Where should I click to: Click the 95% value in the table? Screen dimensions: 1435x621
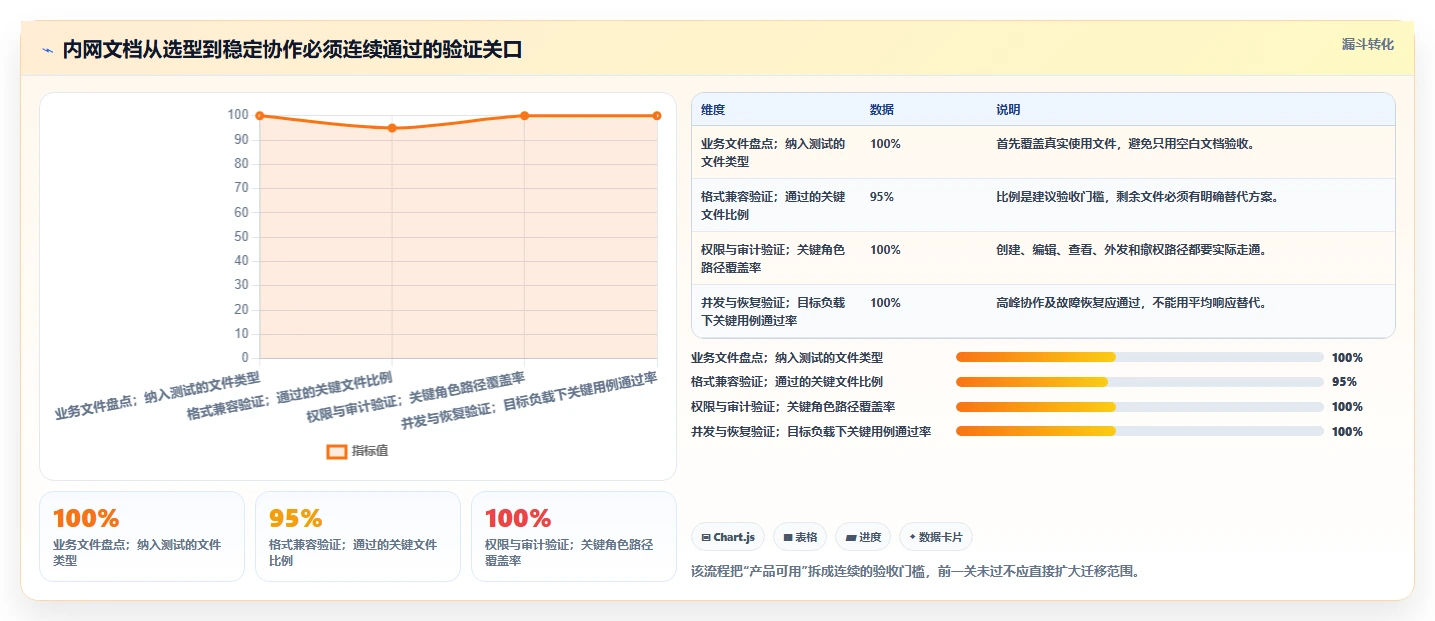pyautogui.click(x=882, y=196)
